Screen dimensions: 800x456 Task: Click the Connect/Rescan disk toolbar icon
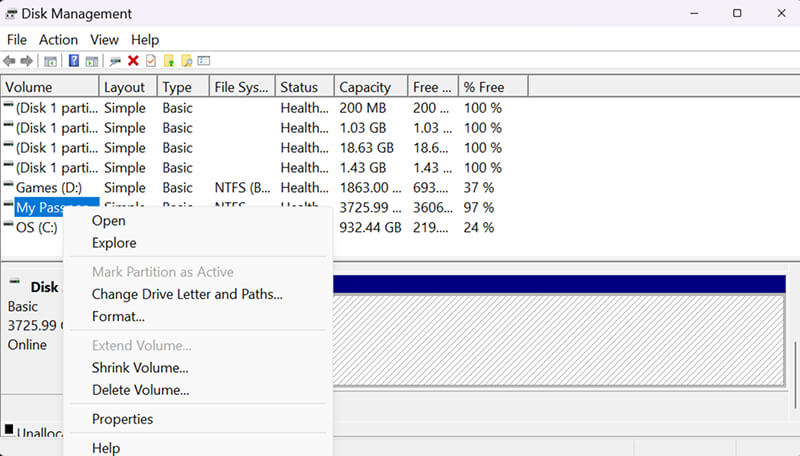[x=115, y=61]
